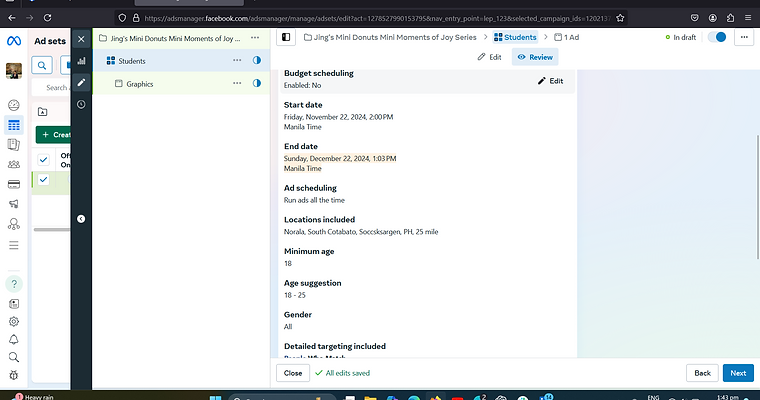Screen dimensions: 760x400
Task: Open the news feed icon below Help
Action: pos(14,304)
